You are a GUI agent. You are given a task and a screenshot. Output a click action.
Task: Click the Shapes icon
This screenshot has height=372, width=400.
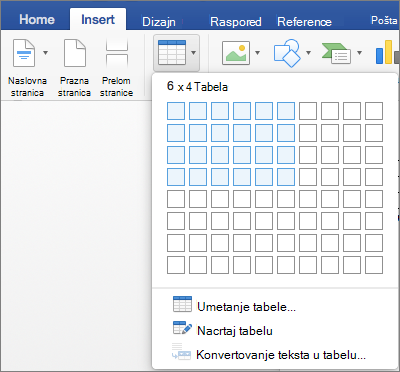tap(287, 53)
